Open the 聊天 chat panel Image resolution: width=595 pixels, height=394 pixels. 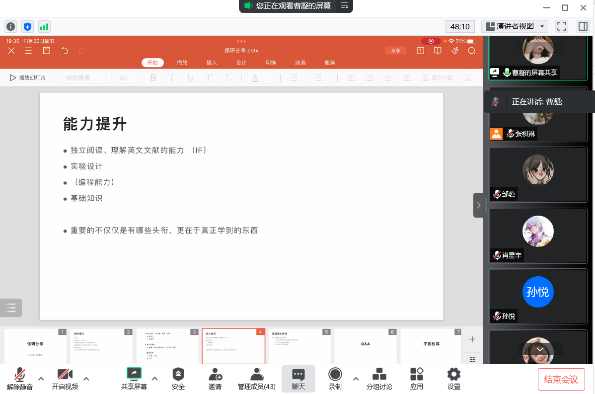point(298,379)
